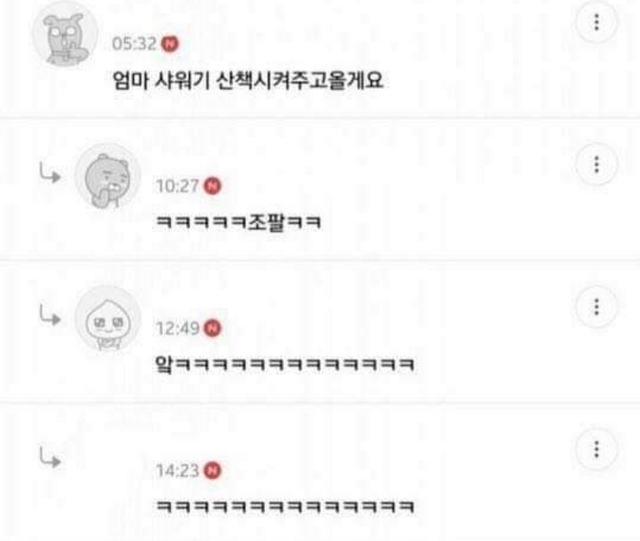Select the reply text starting with 앜
This screenshot has width=640, height=541.
click(285, 364)
